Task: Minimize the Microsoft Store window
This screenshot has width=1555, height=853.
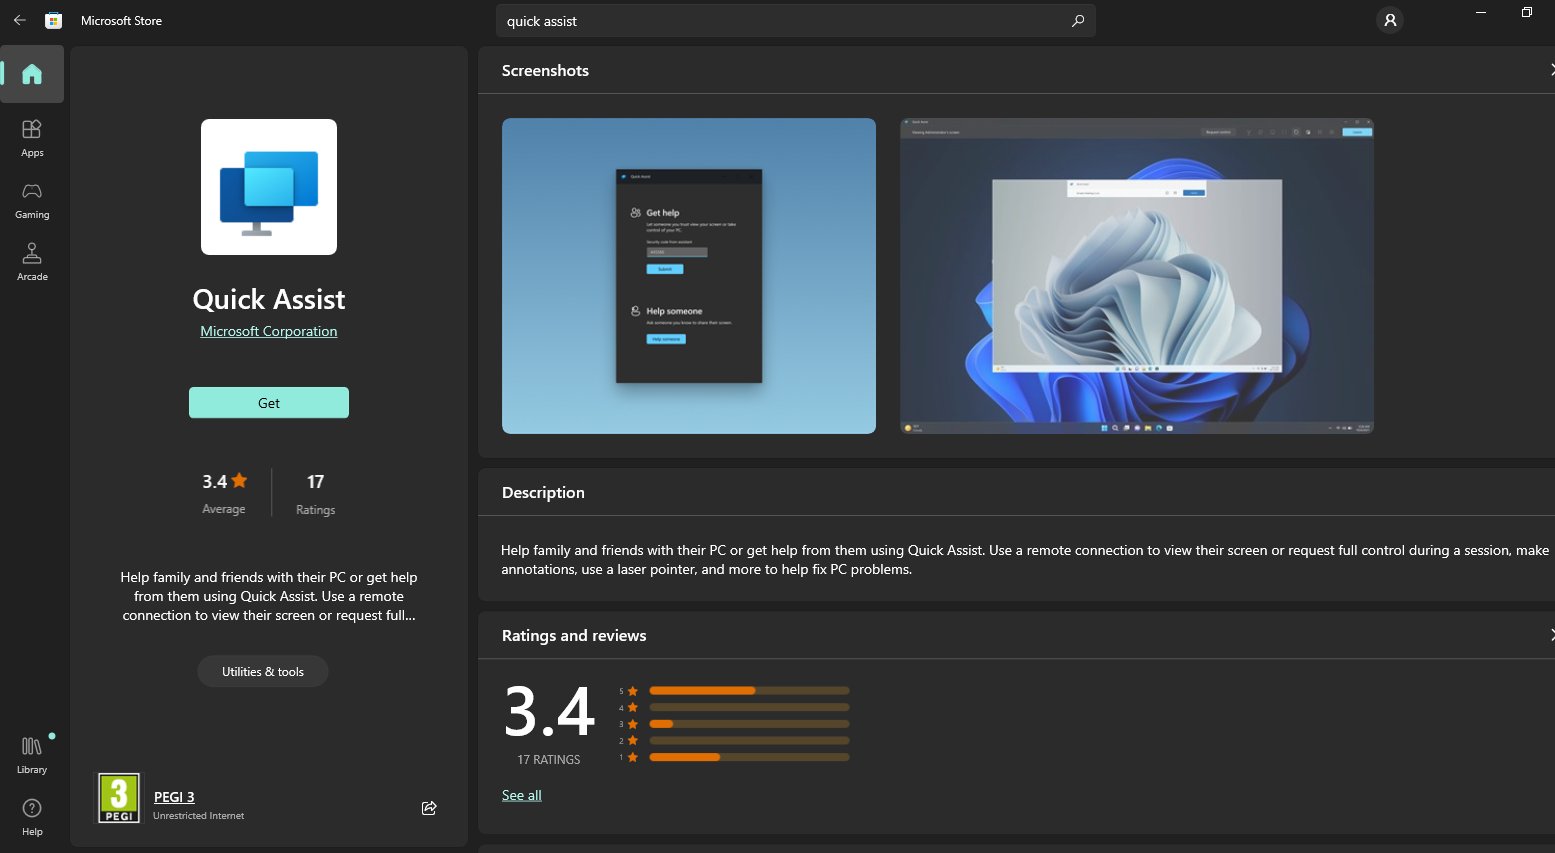Action: pos(1481,12)
